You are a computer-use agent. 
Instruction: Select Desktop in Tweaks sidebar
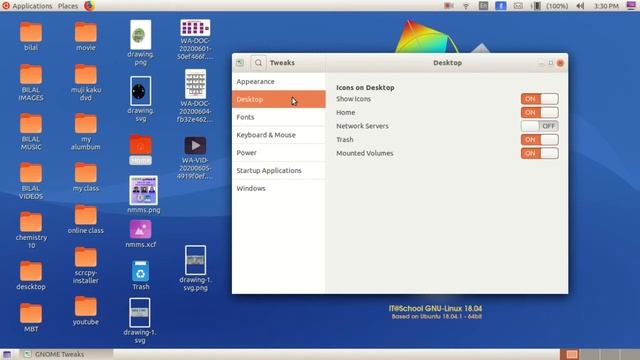[x=278, y=99]
